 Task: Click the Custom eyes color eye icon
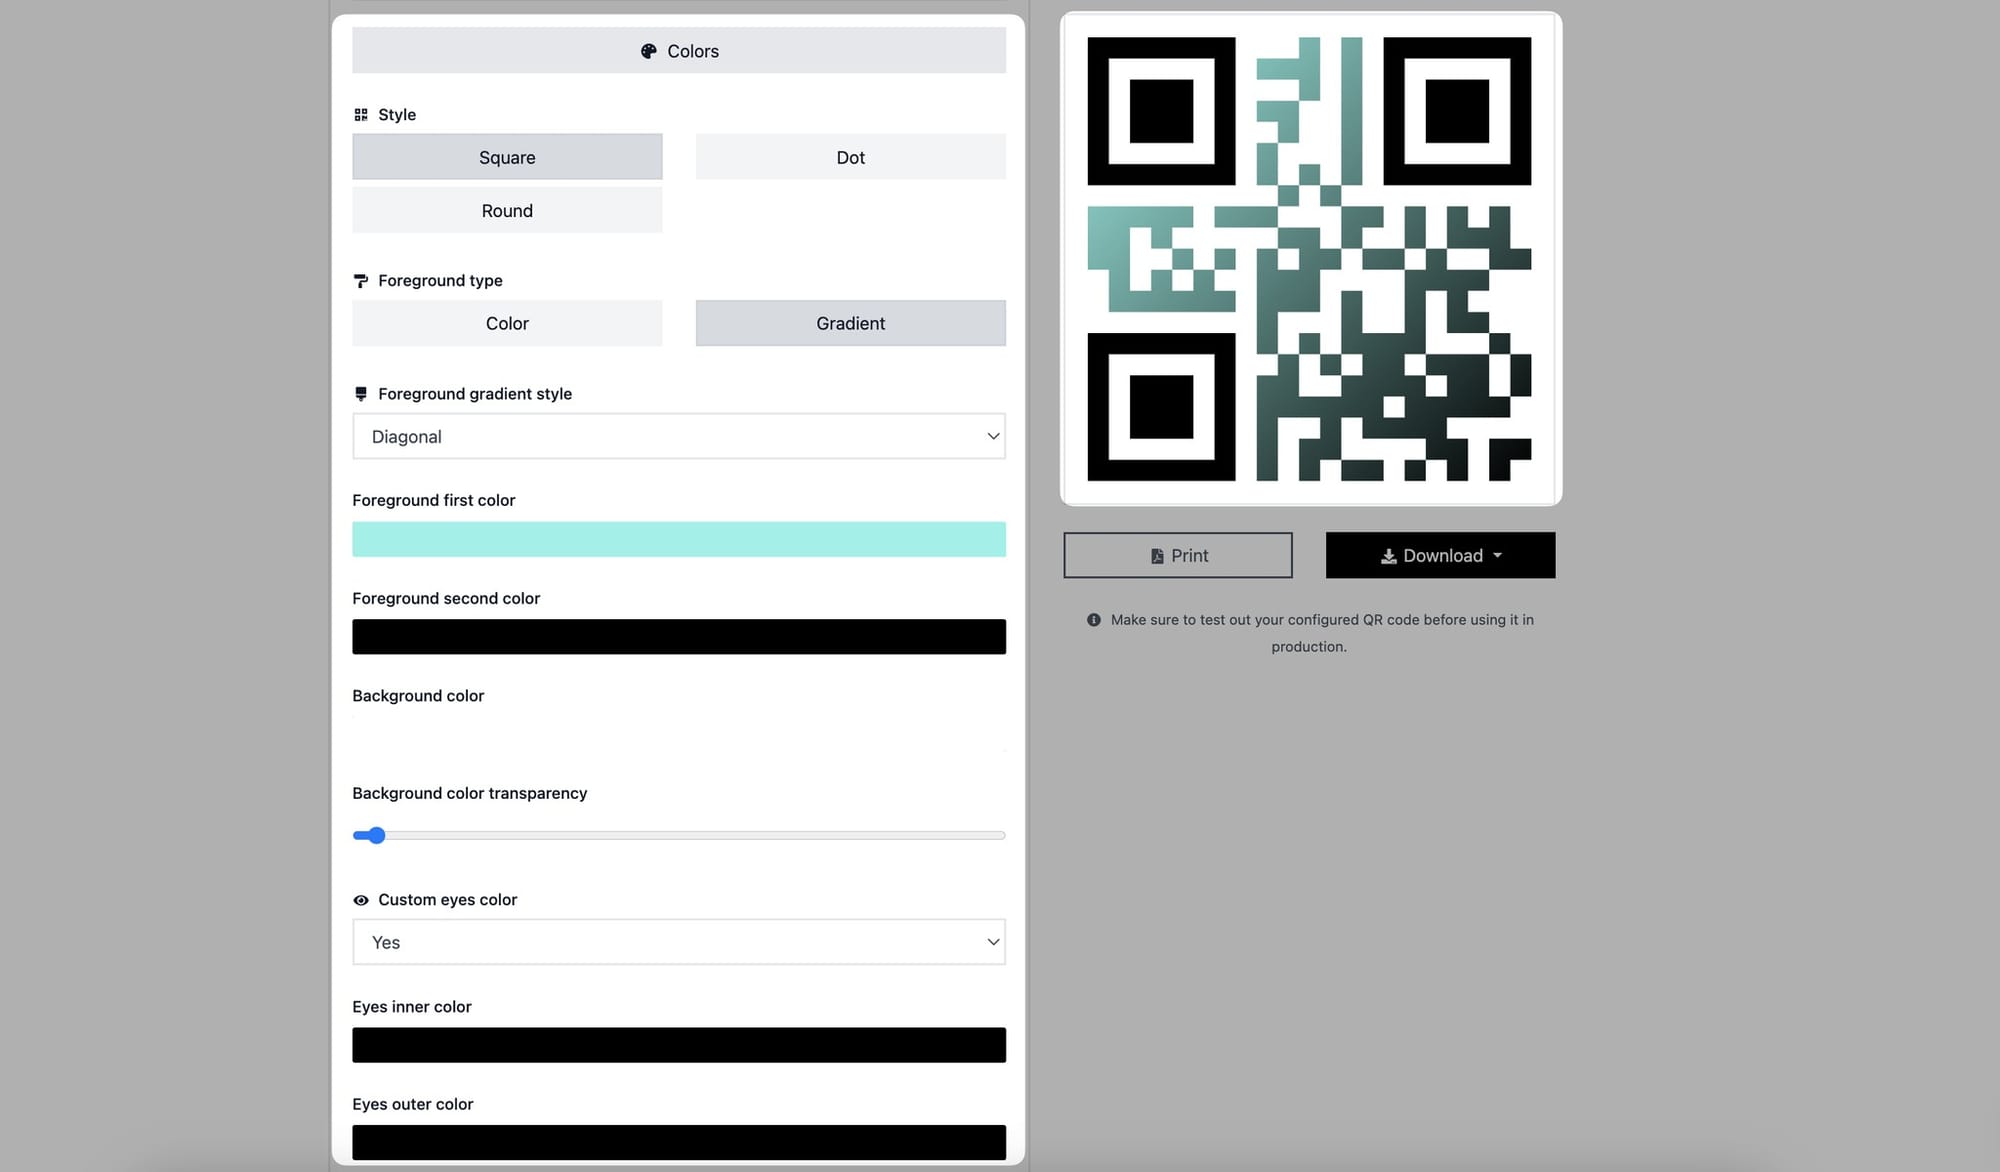[x=360, y=900]
